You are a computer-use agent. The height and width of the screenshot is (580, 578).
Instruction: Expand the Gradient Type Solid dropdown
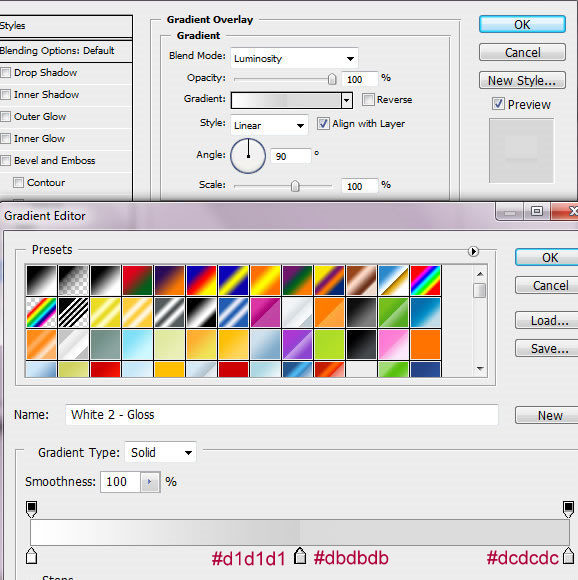[160, 452]
